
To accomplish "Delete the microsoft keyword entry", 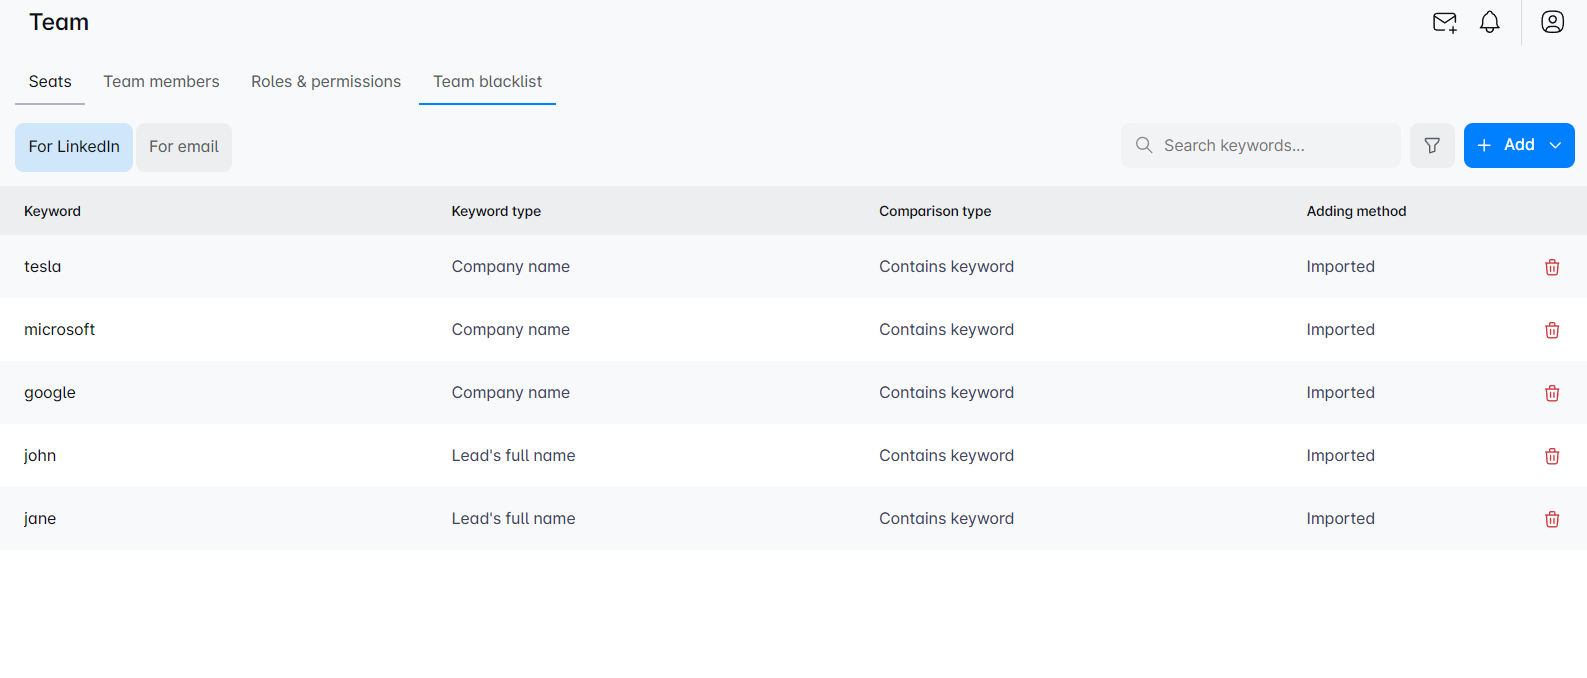I will [1551, 330].
